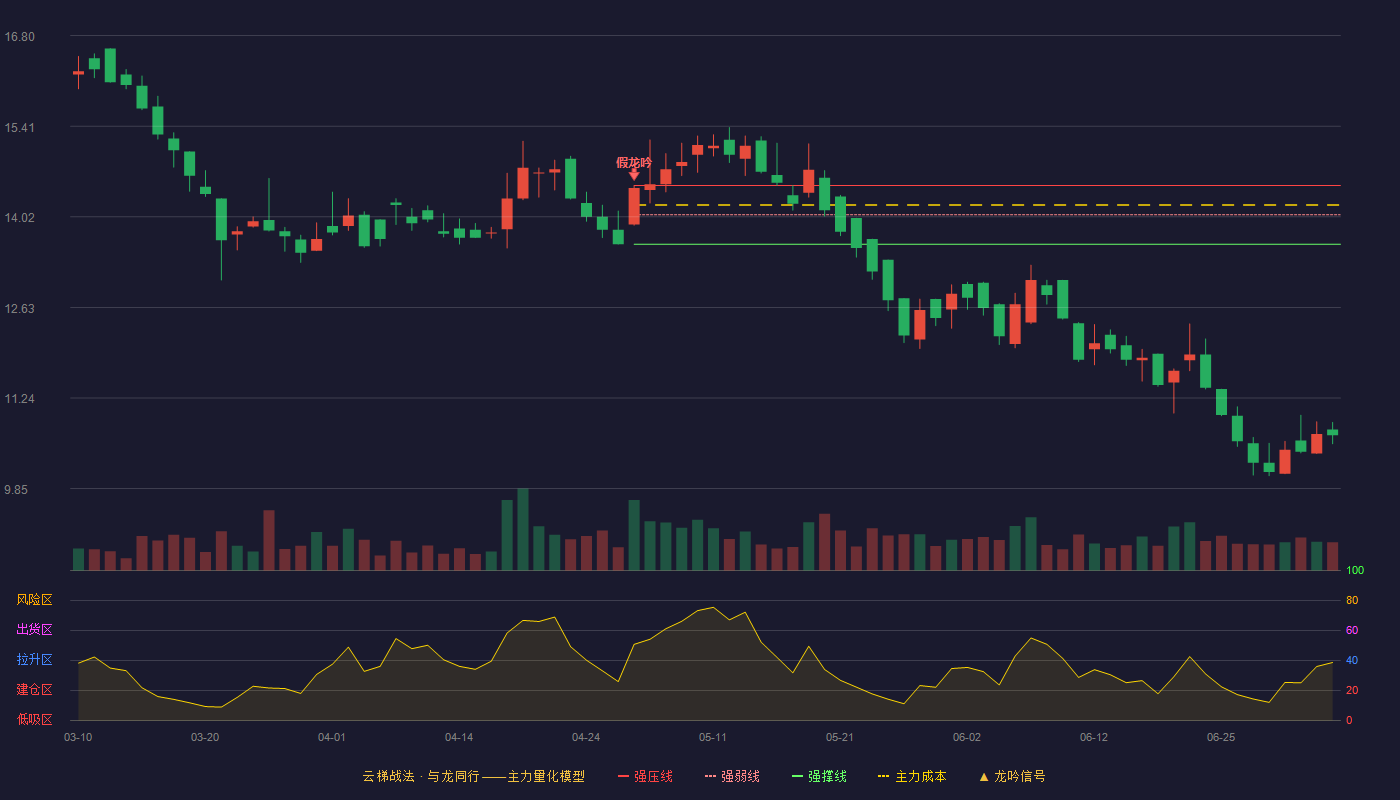Click the 05-11 date axis label
1400x800 pixels.
(x=713, y=737)
